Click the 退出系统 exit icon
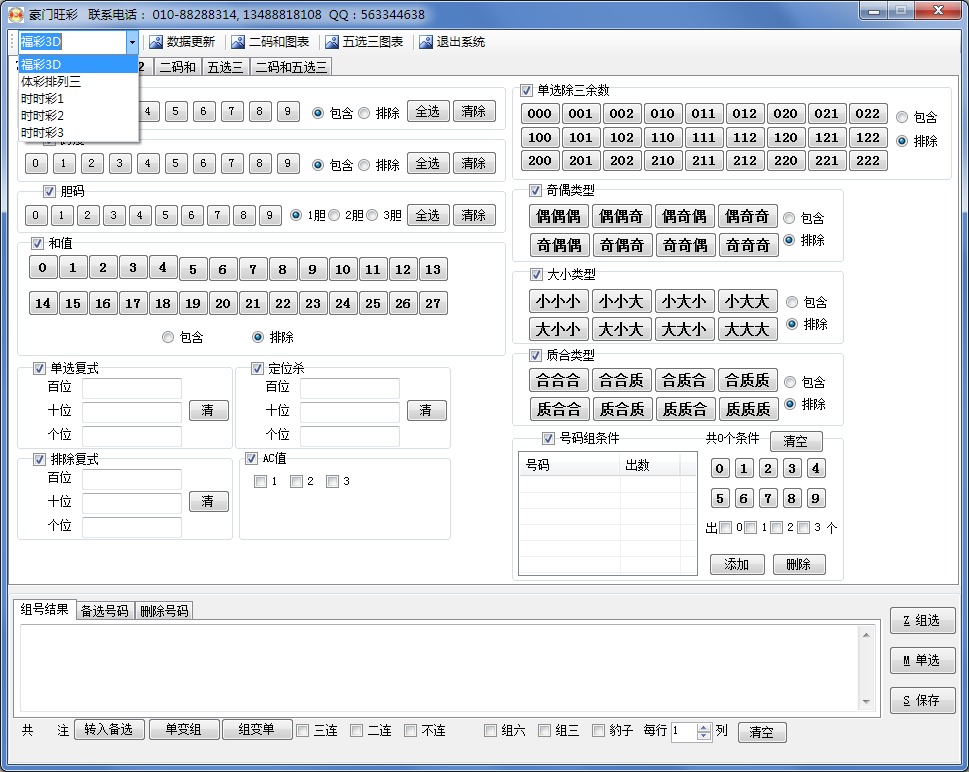 click(x=426, y=42)
